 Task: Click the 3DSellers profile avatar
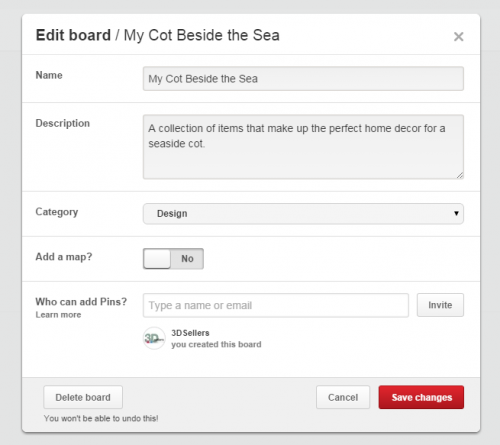click(x=154, y=338)
